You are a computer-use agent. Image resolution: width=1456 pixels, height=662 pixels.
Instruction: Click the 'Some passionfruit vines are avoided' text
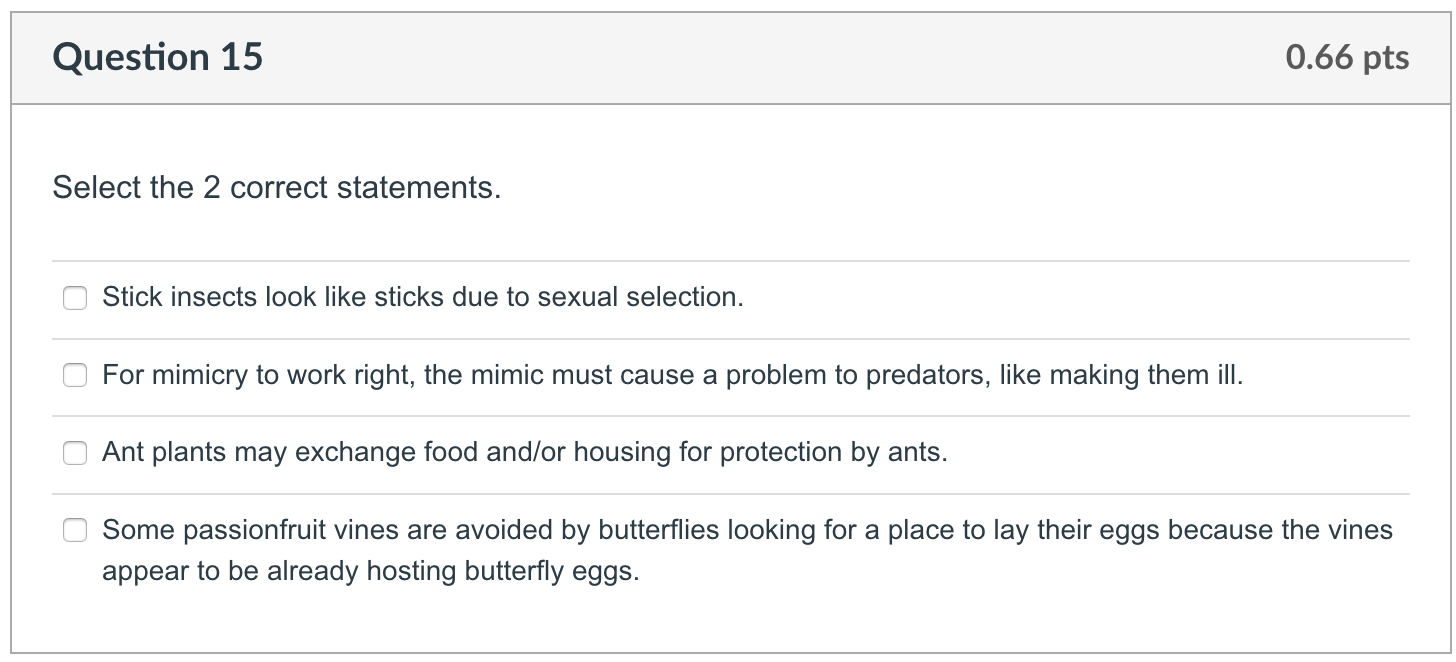tap(746, 529)
